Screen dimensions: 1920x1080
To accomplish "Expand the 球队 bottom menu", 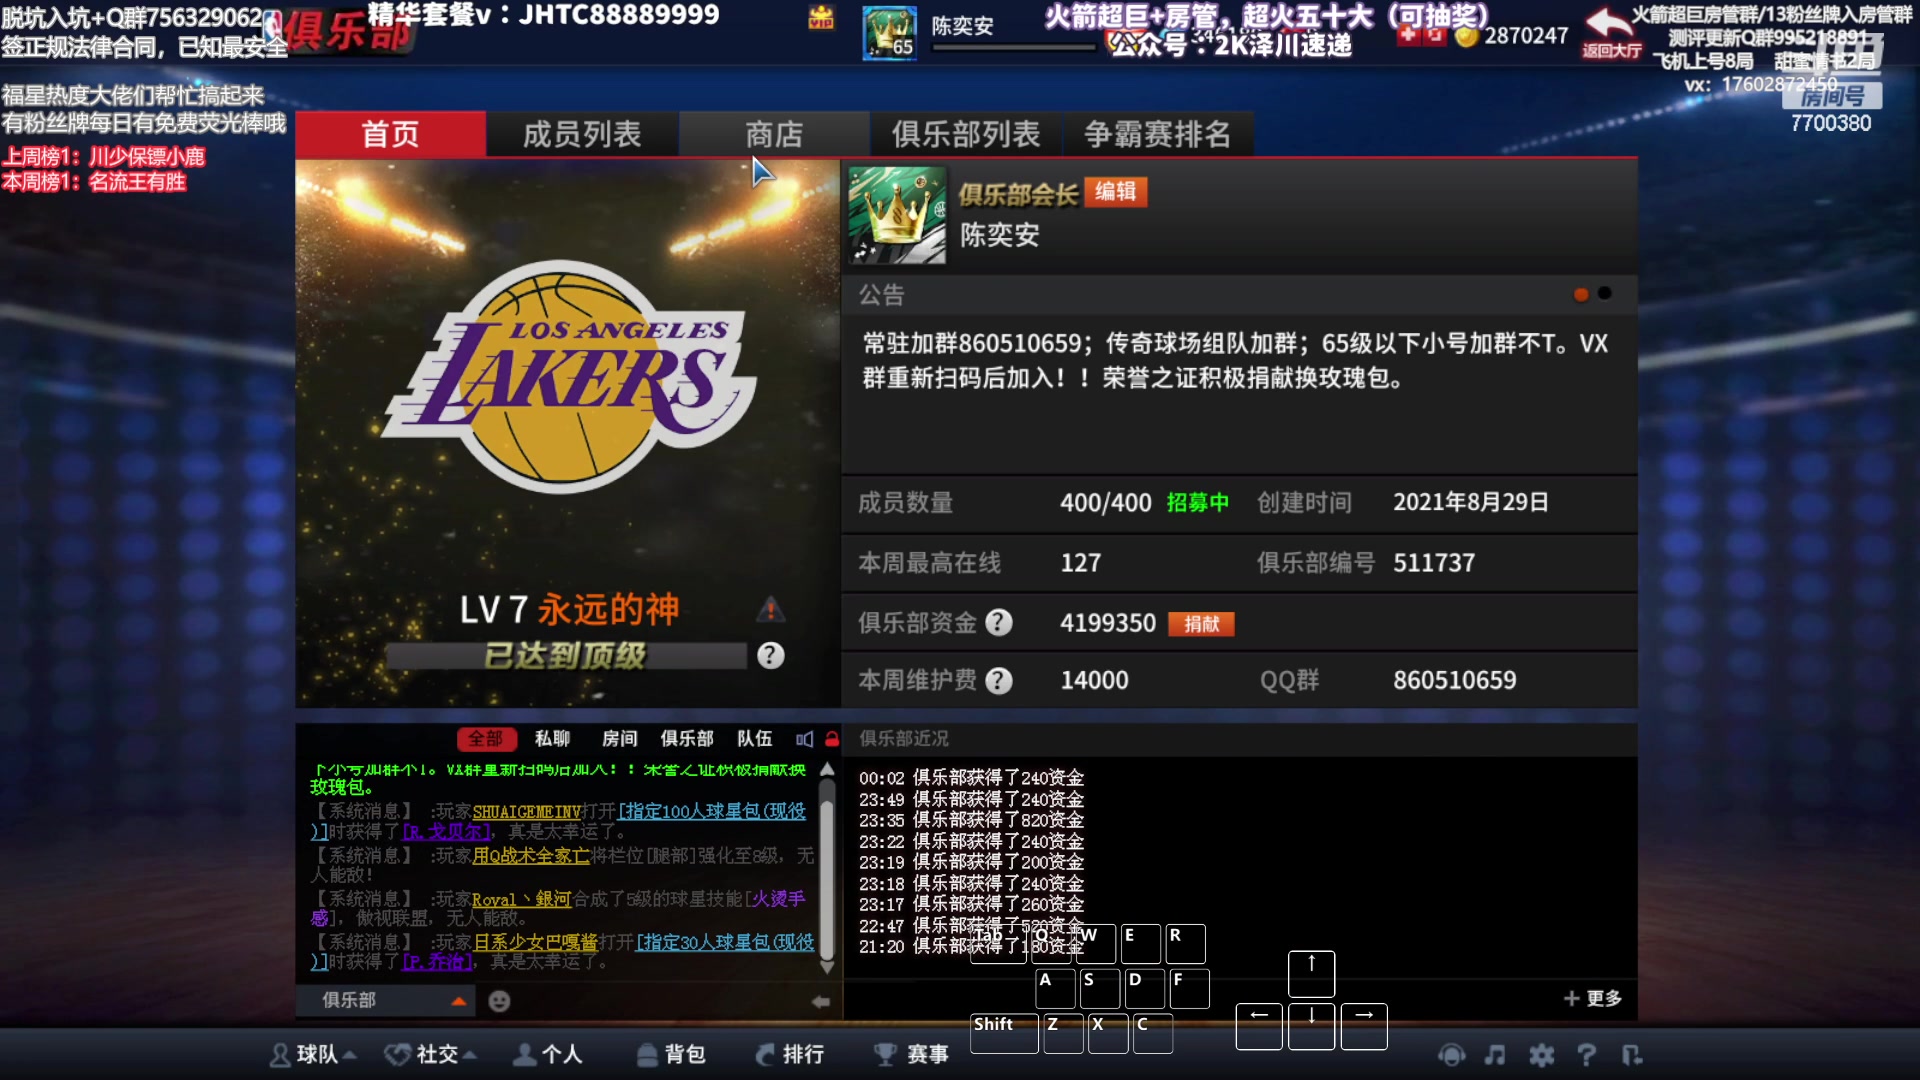I will [x=314, y=1055].
